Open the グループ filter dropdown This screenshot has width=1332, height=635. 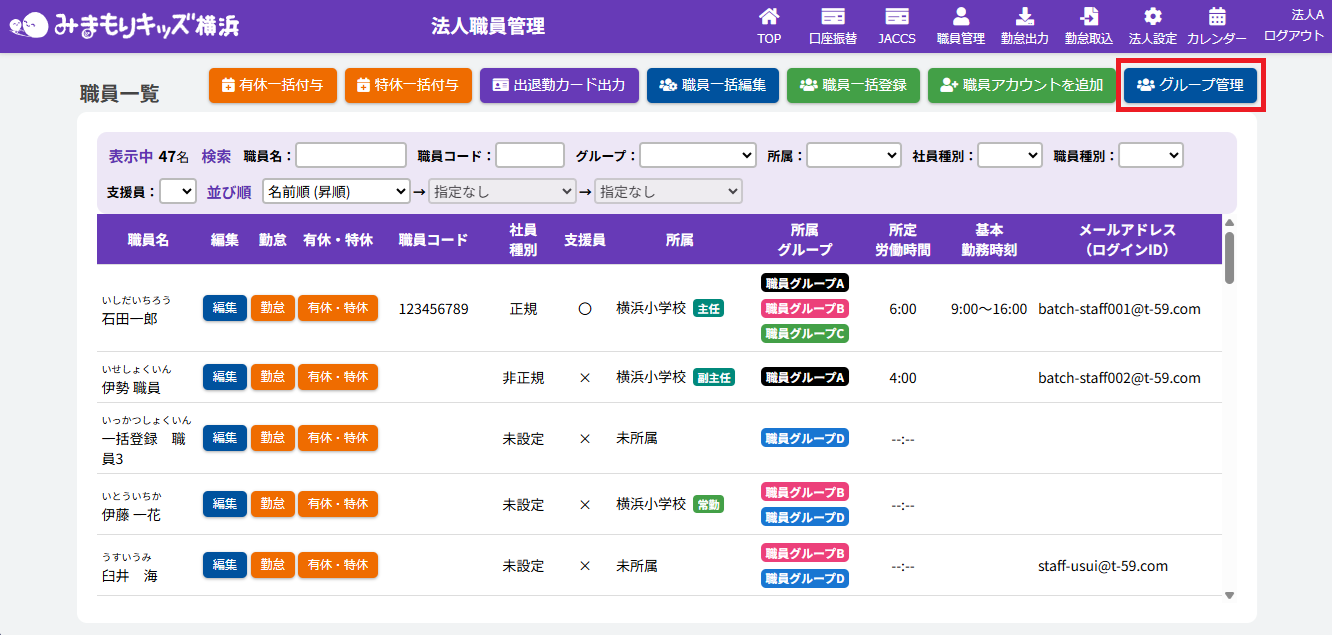pos(698,155)
